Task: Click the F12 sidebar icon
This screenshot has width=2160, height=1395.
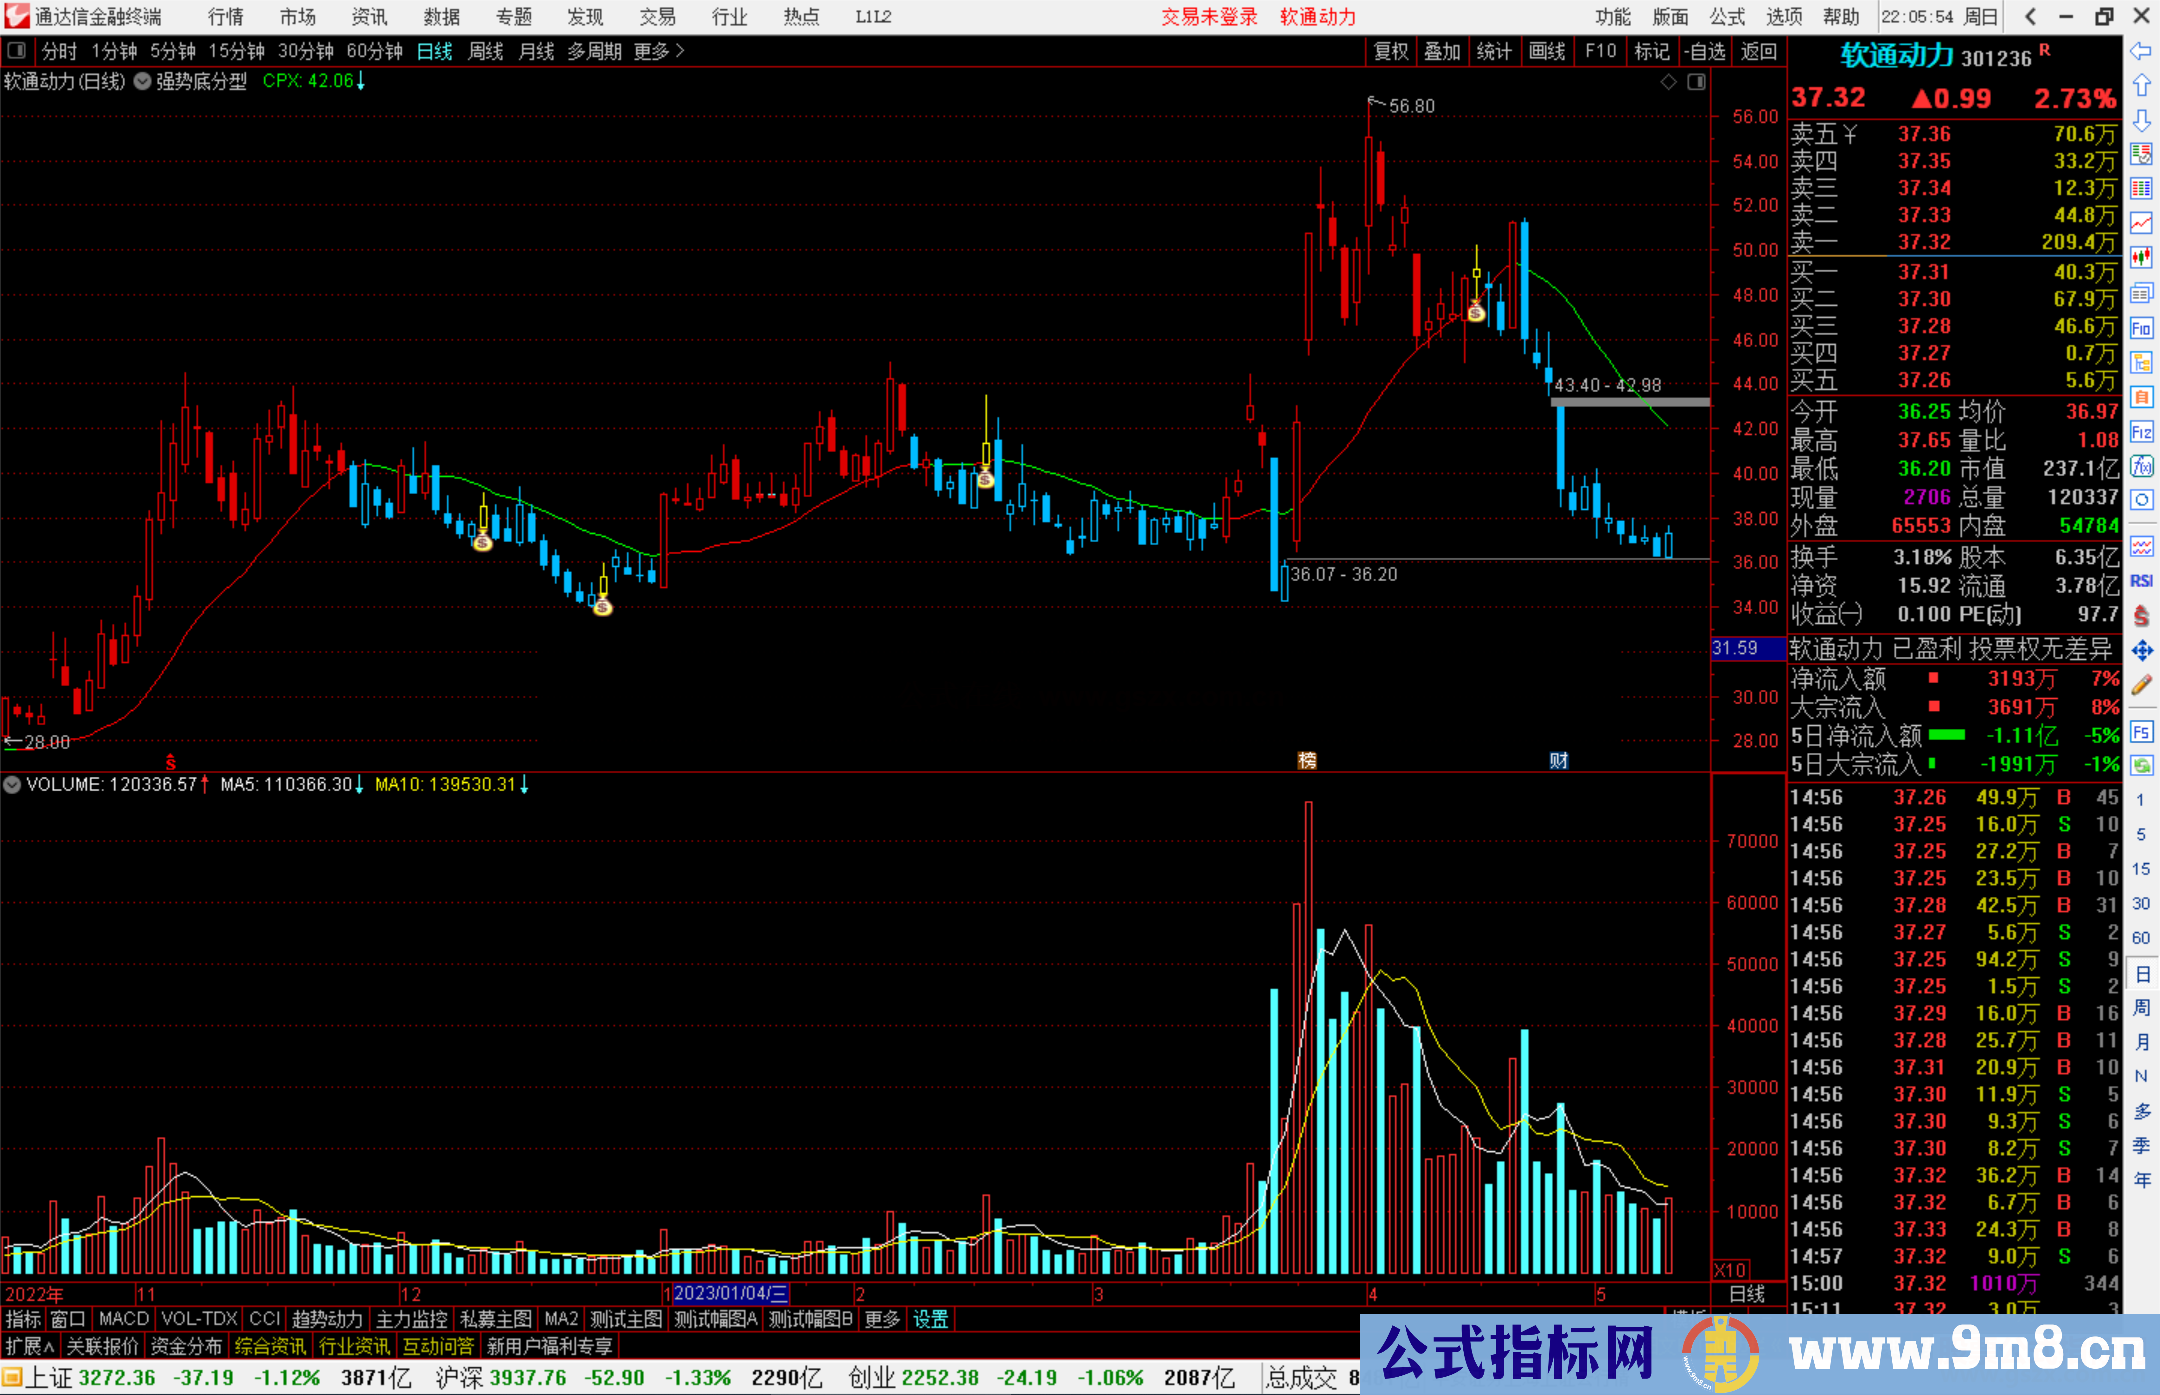Action: coord(2141,432)
